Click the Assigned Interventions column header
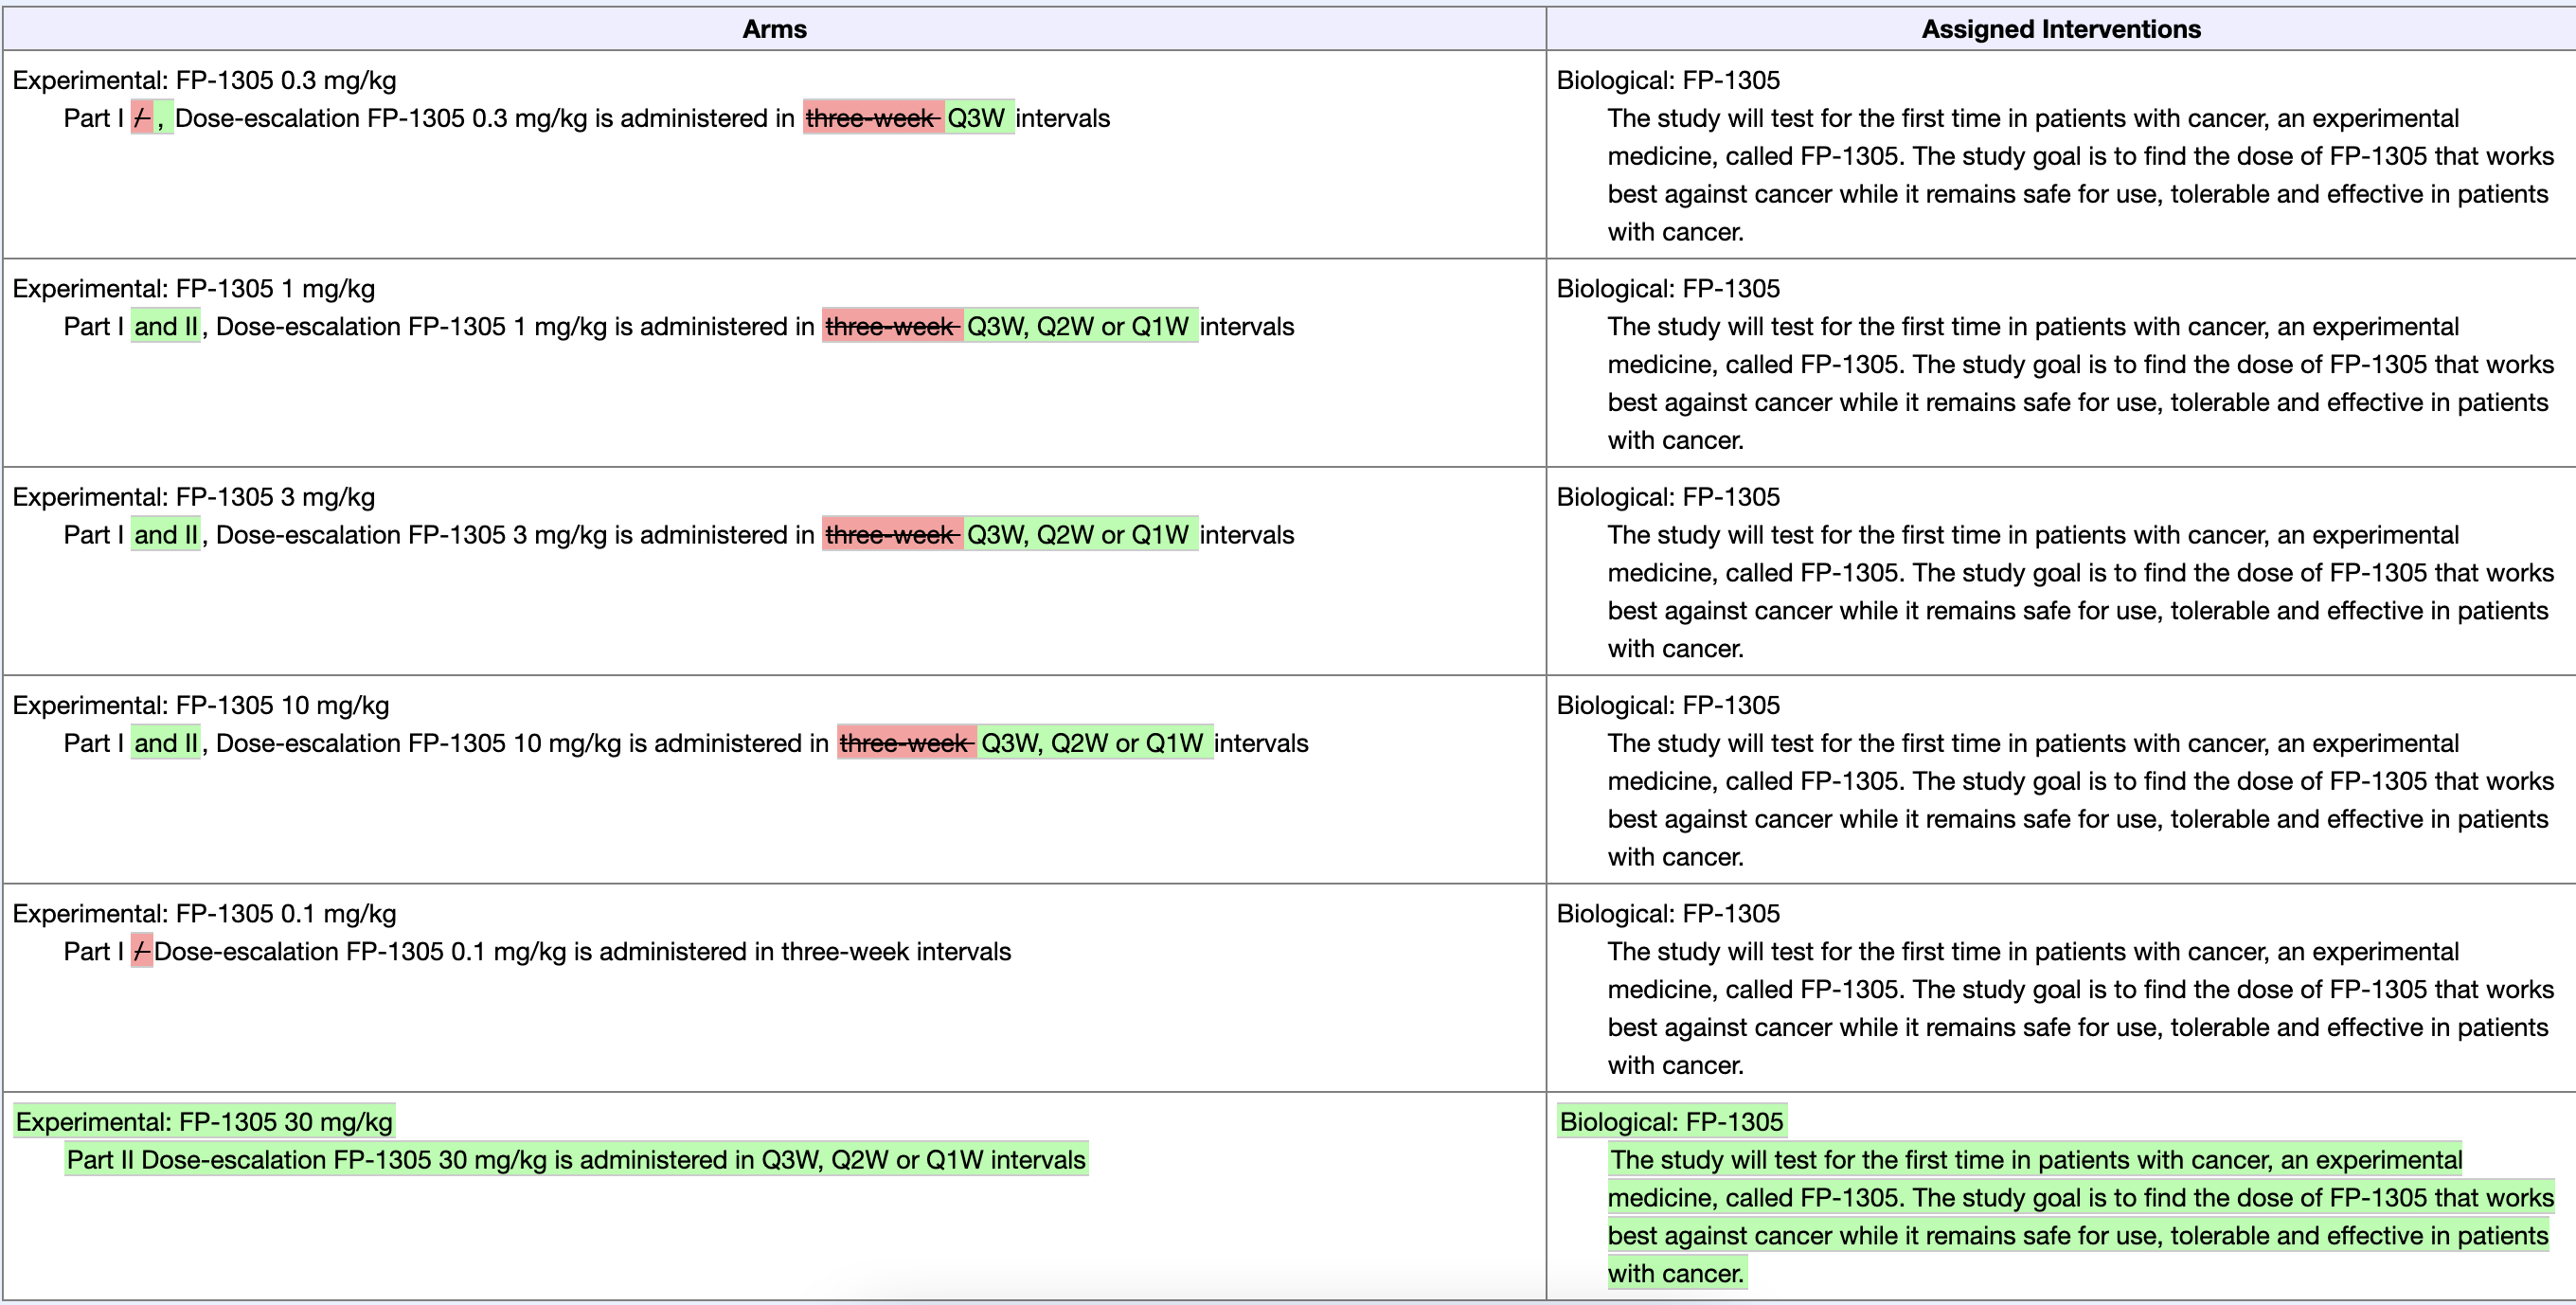 [2060, 29]
